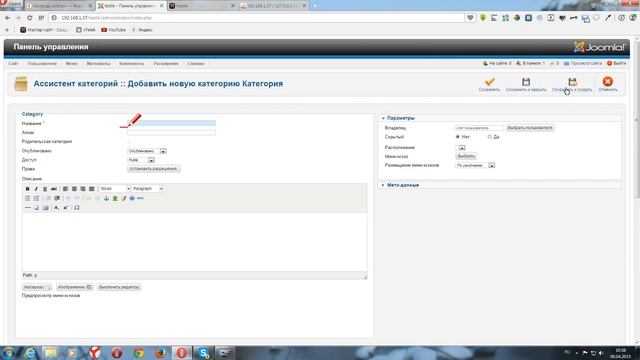This screenshot has height=360, width=640.
Task: Click the Сохранить и закрыть floppy icon
Action: coord(526,82)
